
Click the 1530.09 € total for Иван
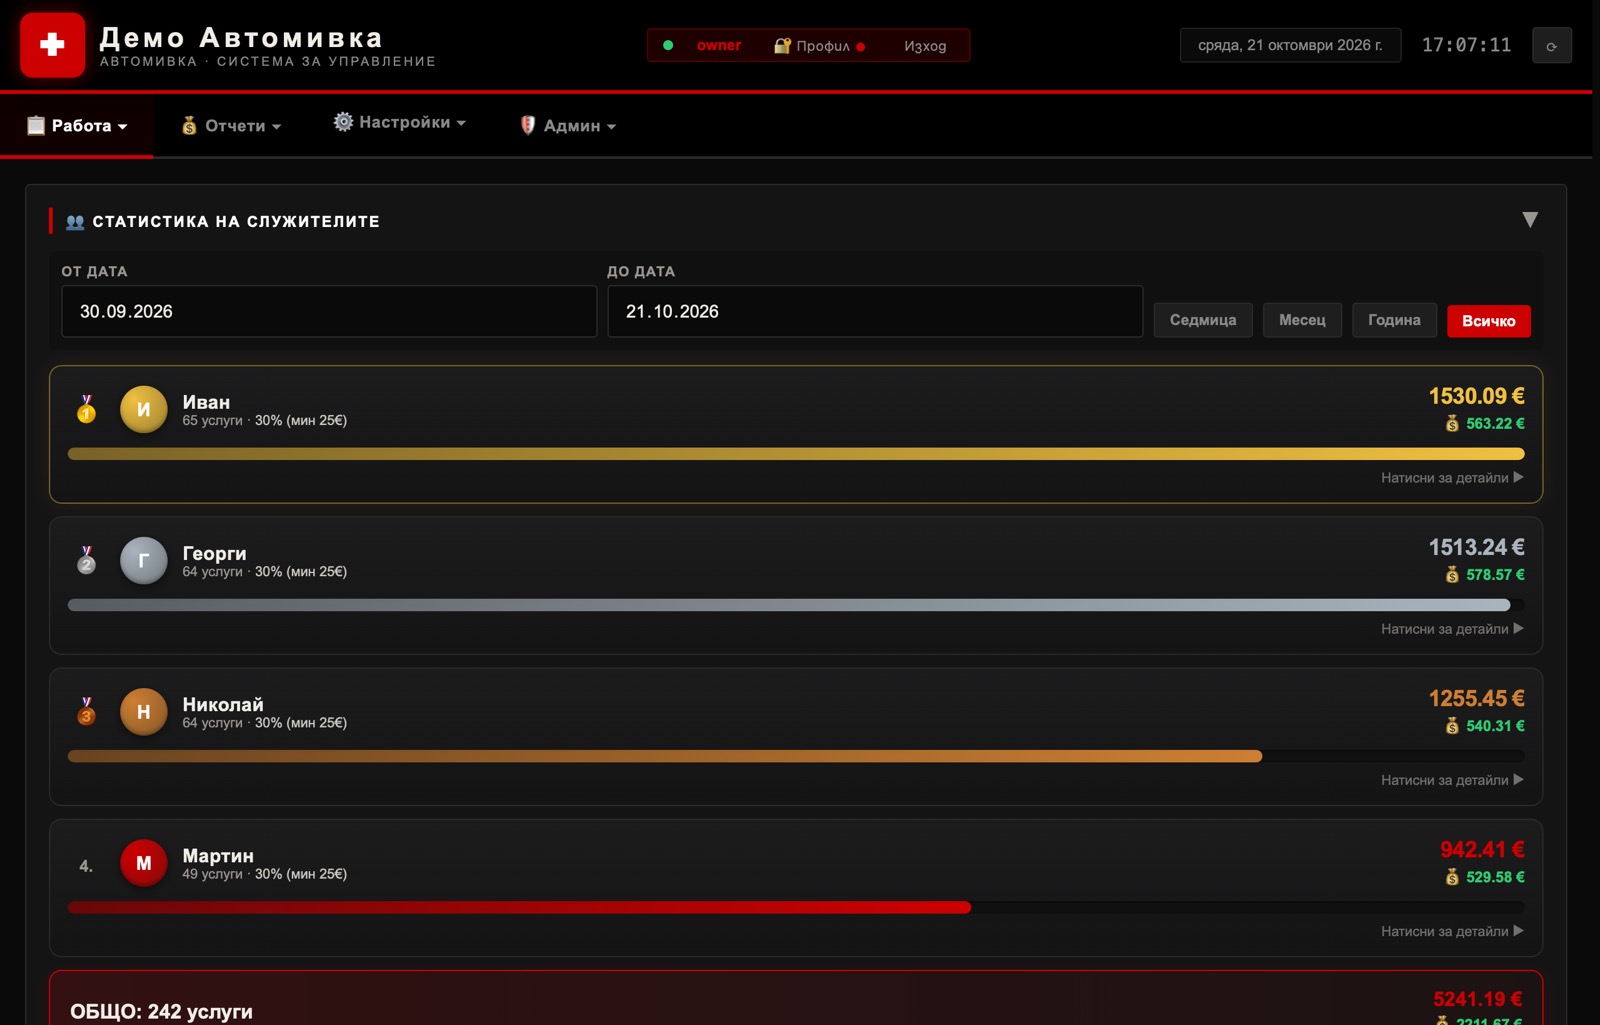1476,396
